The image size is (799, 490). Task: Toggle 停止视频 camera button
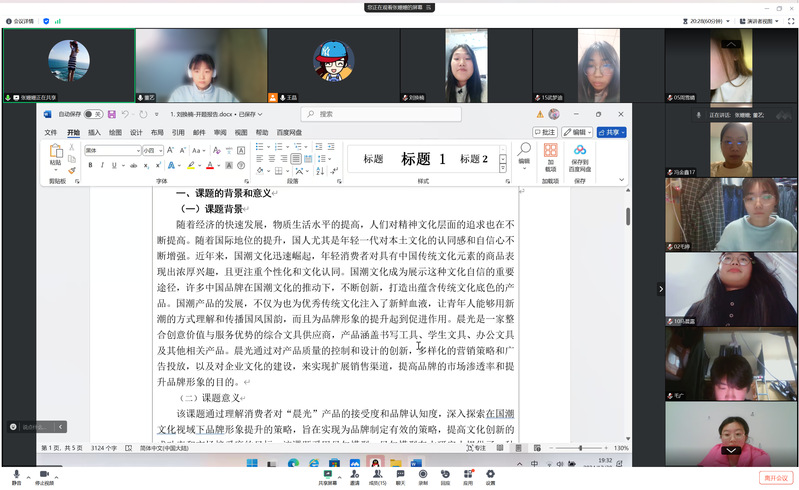(x=44, y=475)
